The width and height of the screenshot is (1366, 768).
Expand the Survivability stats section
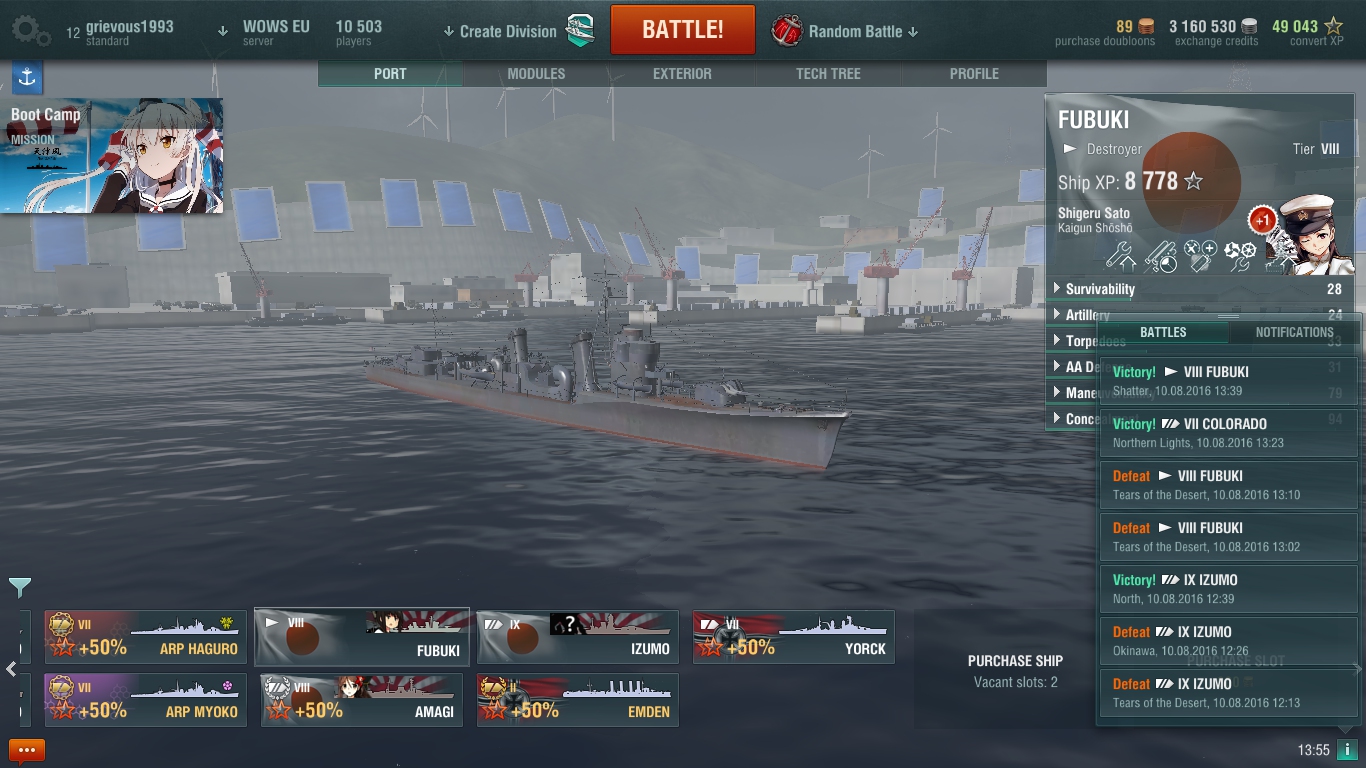click(1197, 289)
